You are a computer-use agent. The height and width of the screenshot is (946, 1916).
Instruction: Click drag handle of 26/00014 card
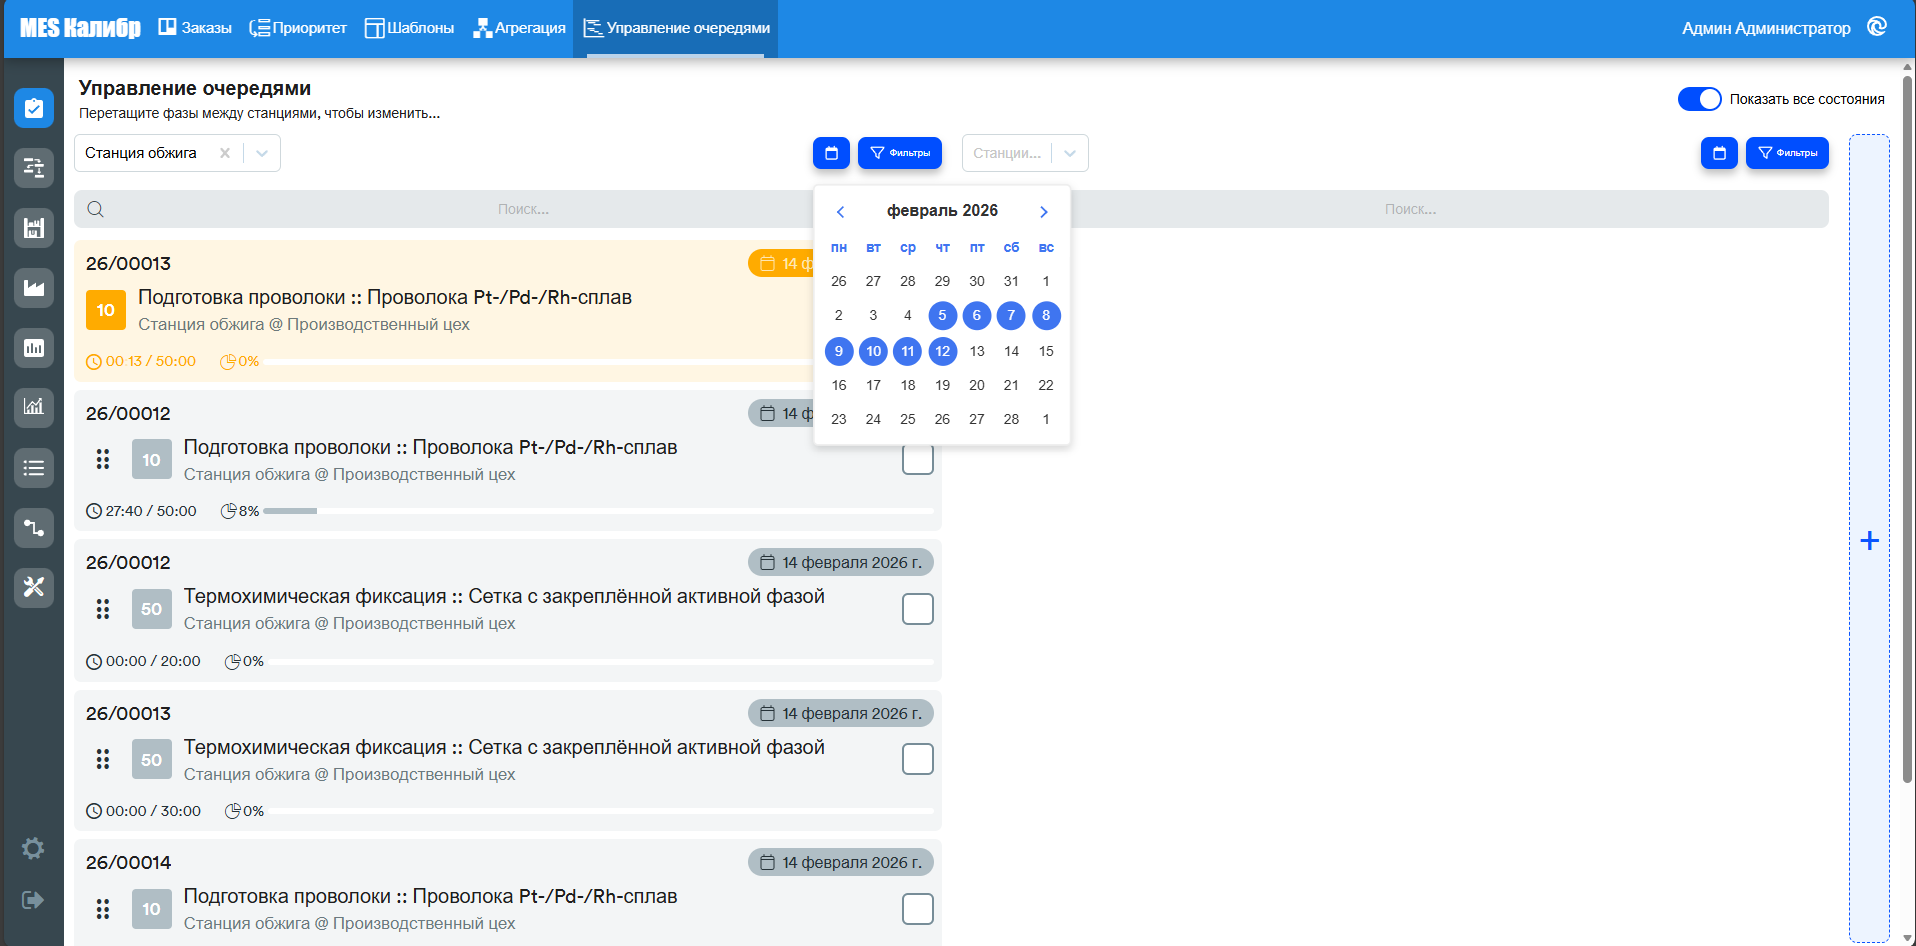102,909
